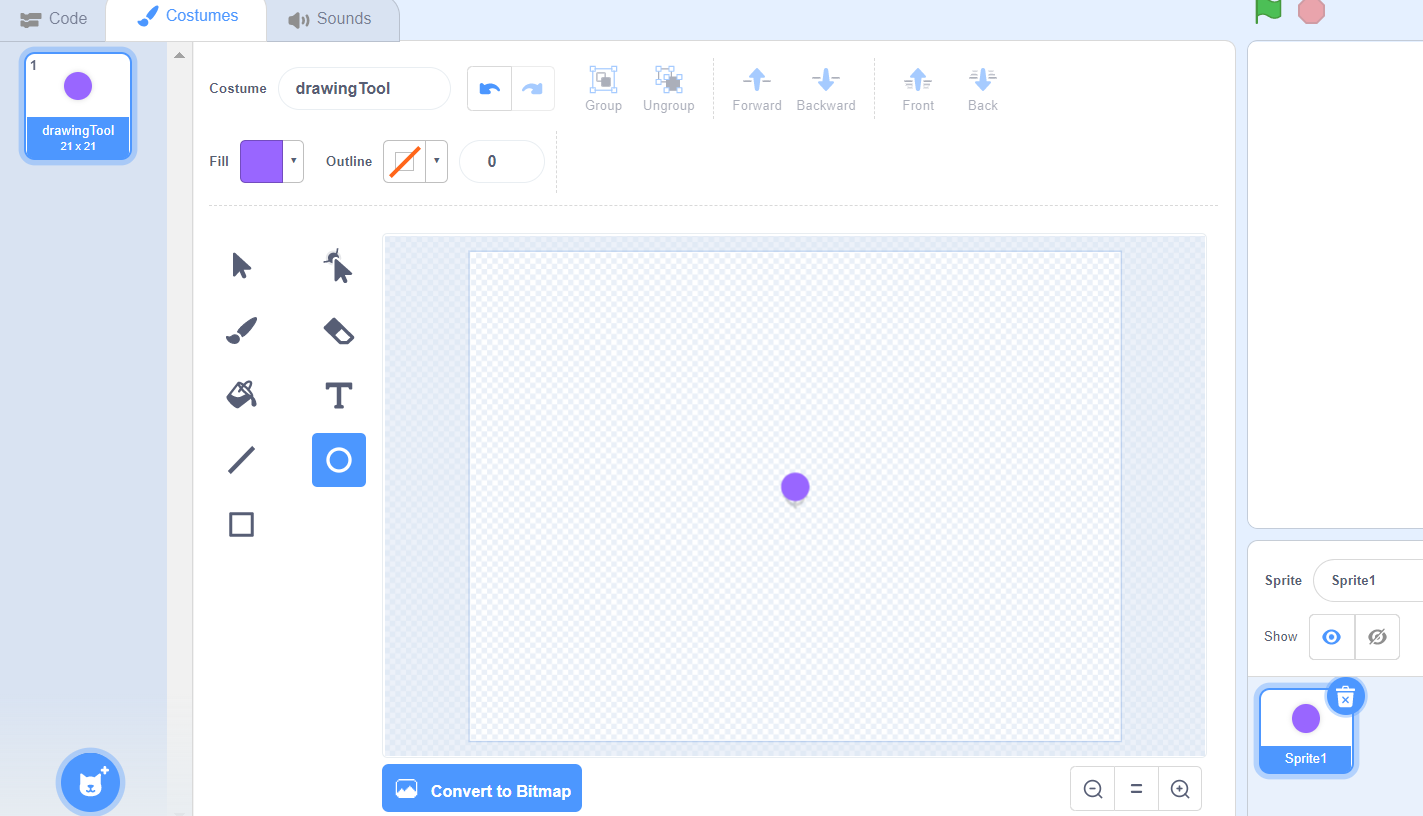Choose the Select arrow tool
Viewport: 1423px width, 816px height.
241,266
